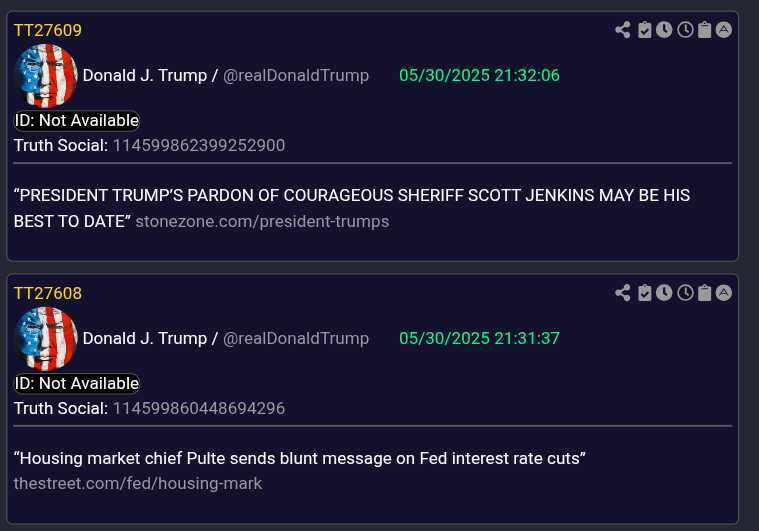This screenshot has height=531, width=759.
Task: Share post TT27608 using share icon
Action: (622, 293)
